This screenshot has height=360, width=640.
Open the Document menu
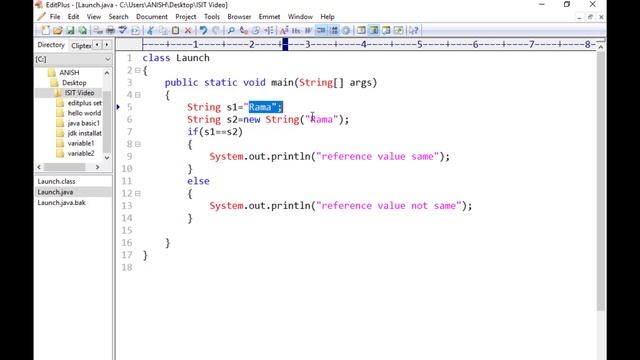click(x=152, y=17)
